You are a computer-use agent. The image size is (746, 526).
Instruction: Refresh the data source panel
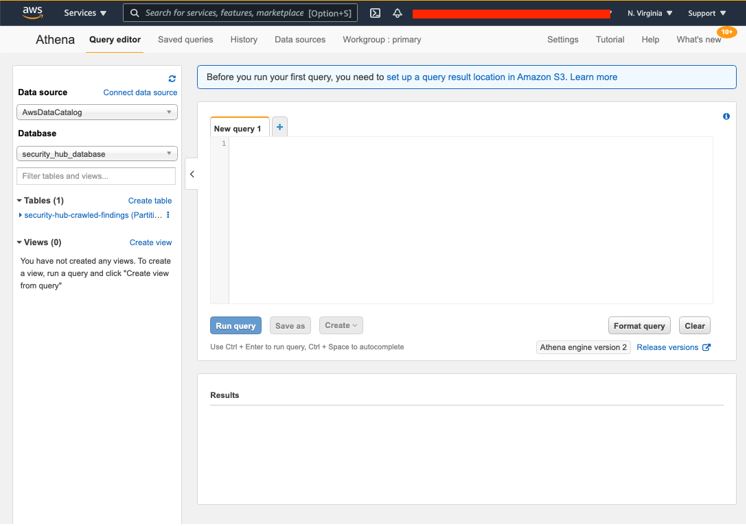(x=172, y=78)
